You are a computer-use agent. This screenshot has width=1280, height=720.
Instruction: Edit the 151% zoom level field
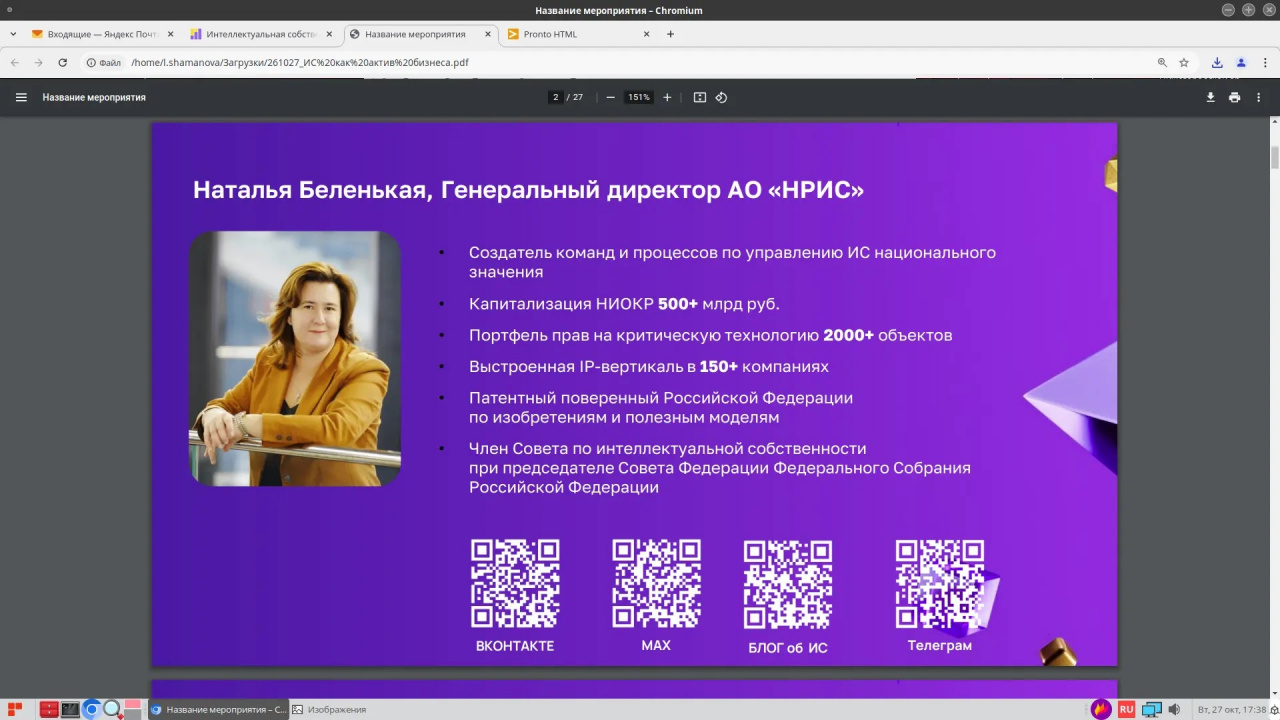tap(638, 97)
